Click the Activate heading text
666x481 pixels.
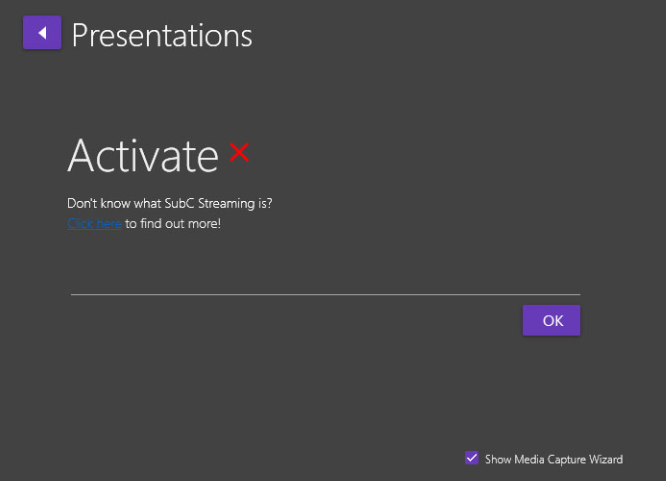point(142,156)
